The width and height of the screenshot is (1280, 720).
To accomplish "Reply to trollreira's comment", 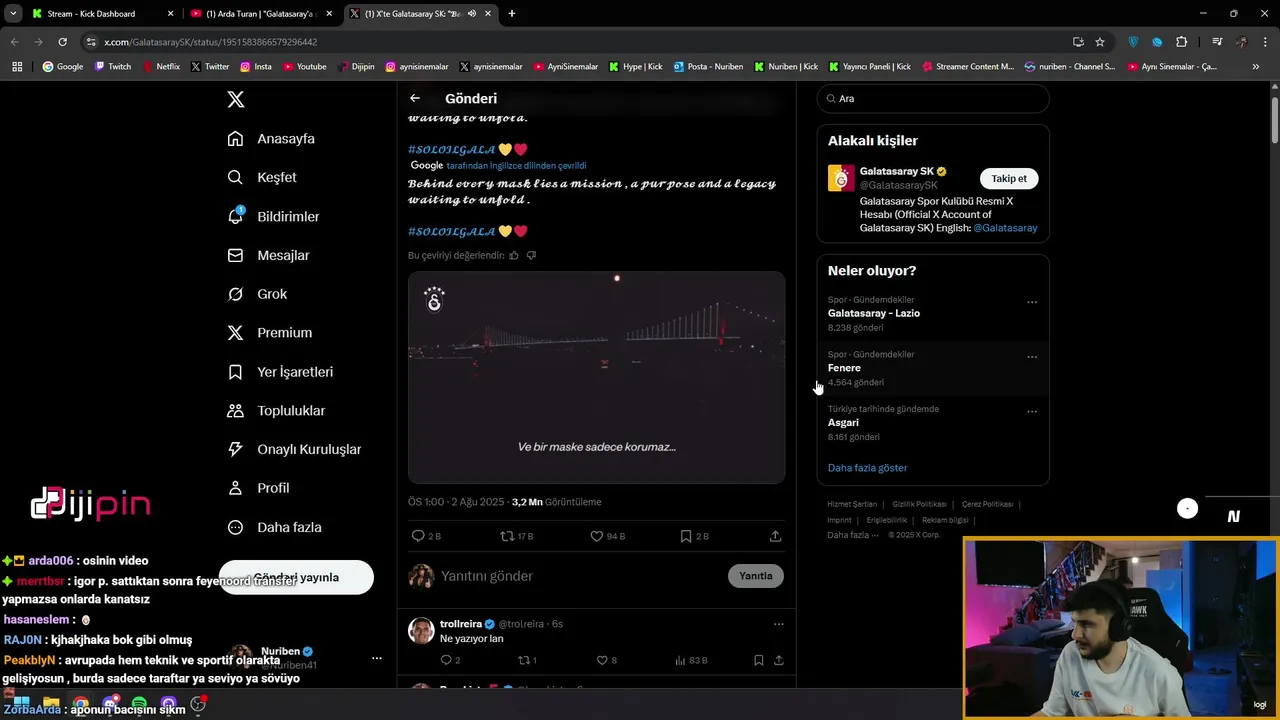I will point(450,660).
